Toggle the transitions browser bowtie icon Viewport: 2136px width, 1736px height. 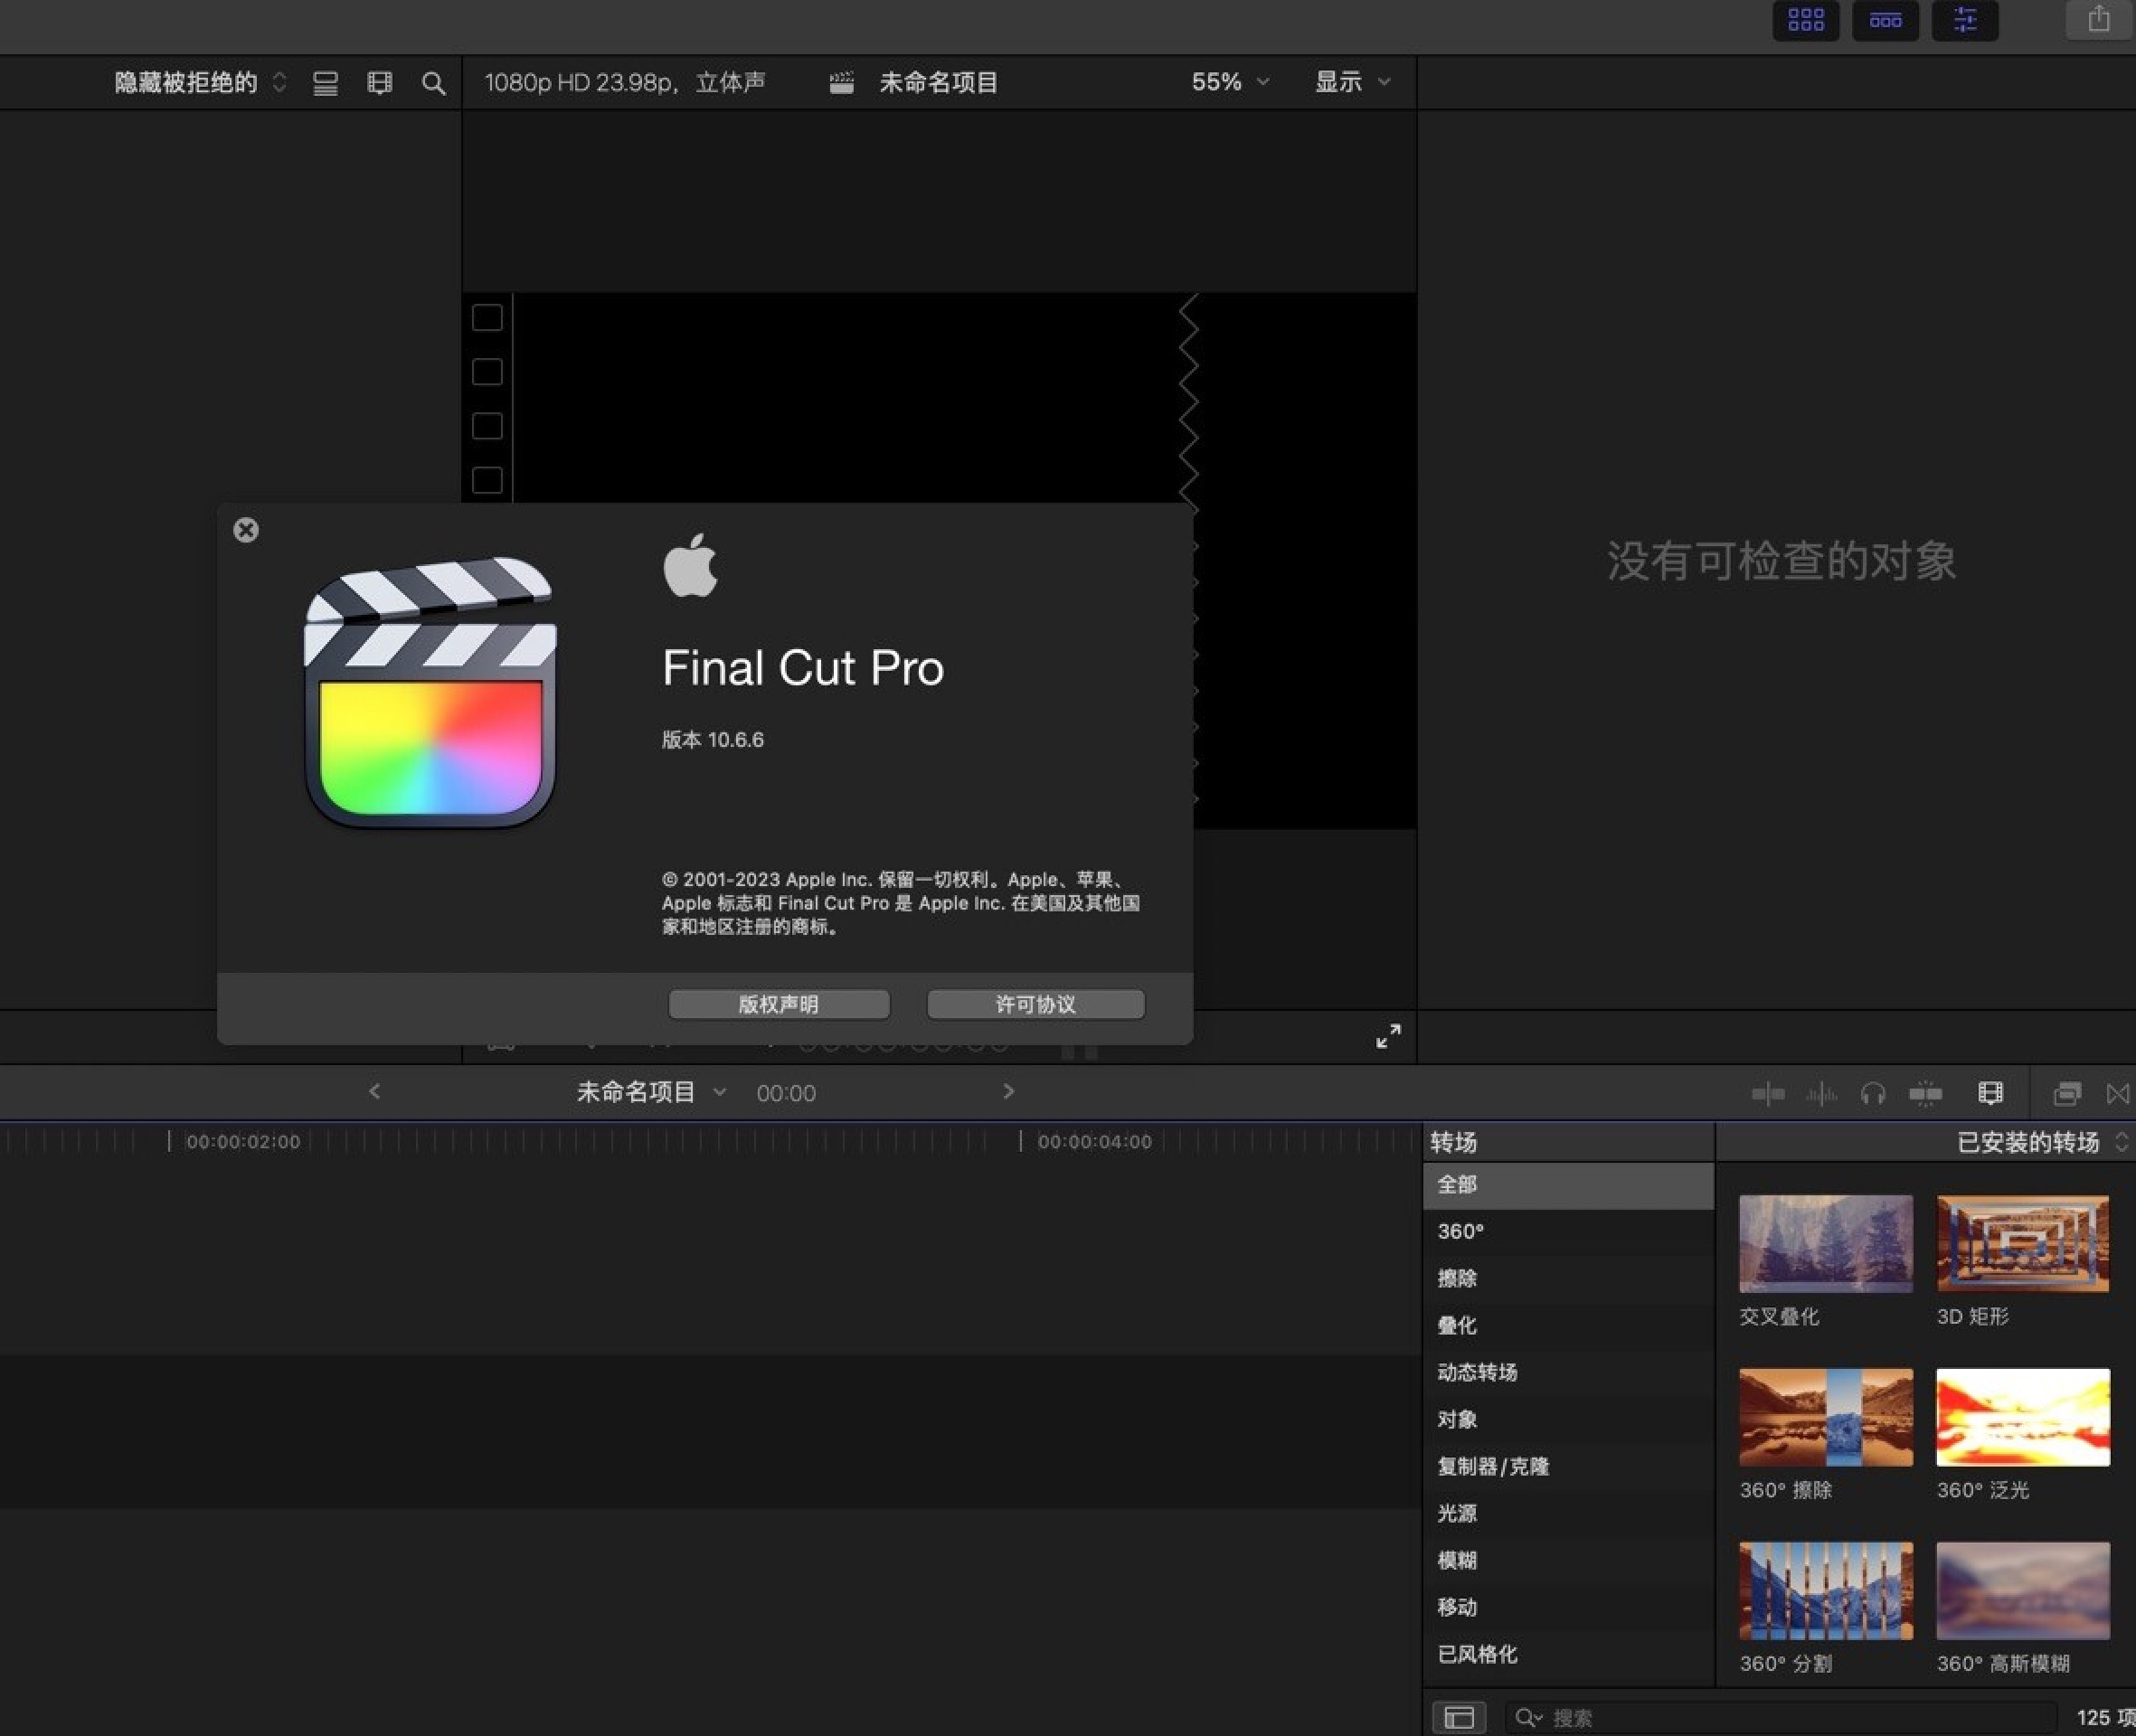(2118, 1094)
